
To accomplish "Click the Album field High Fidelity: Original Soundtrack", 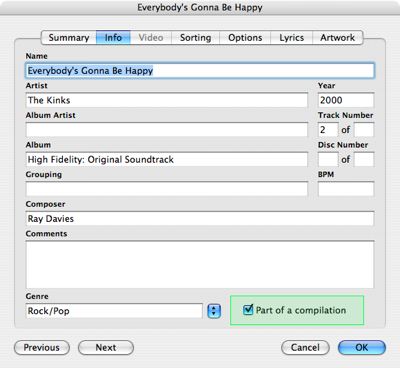I will 167,159.
